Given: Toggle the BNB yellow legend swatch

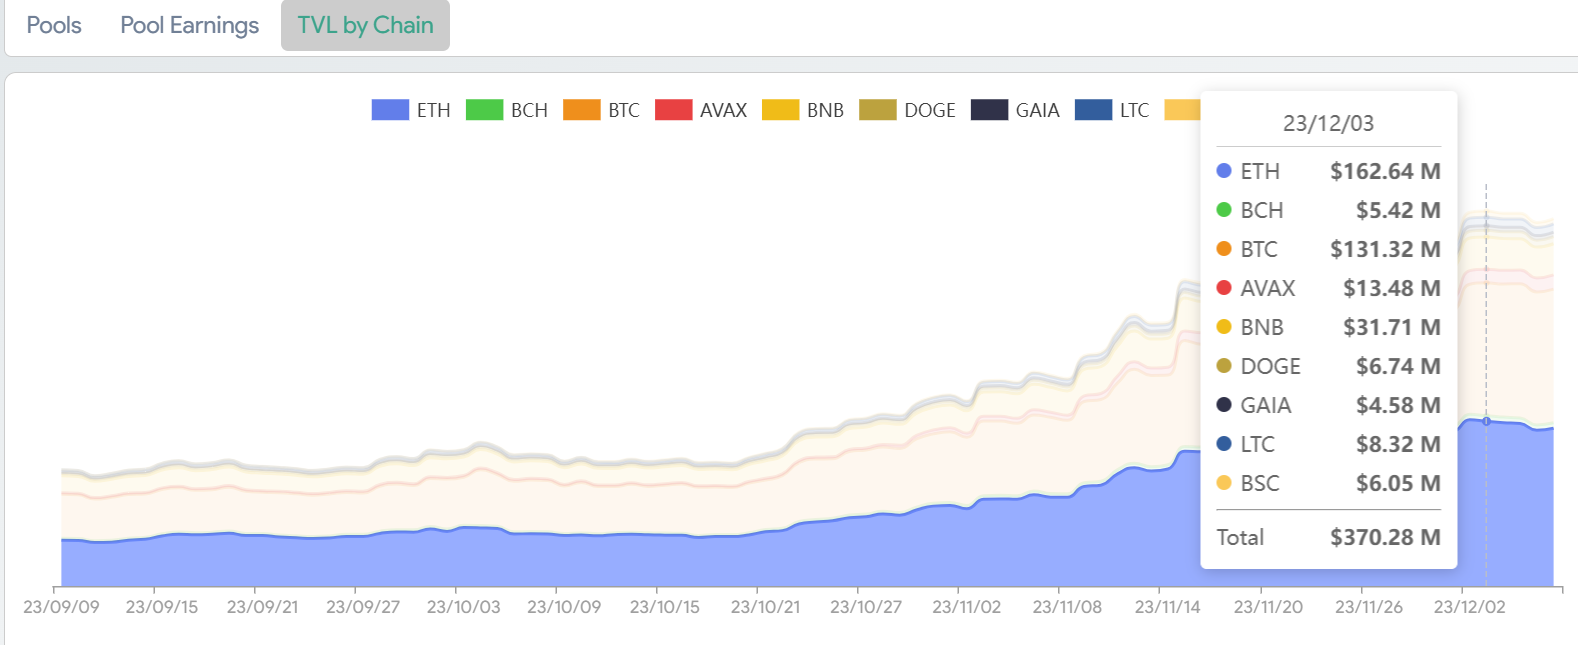Looking at the screenshot, I should (781, 110).
